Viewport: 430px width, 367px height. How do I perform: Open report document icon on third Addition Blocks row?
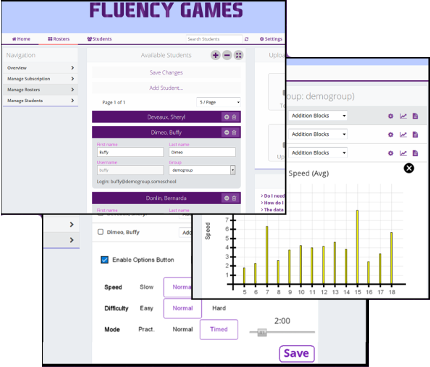point(415,153)
